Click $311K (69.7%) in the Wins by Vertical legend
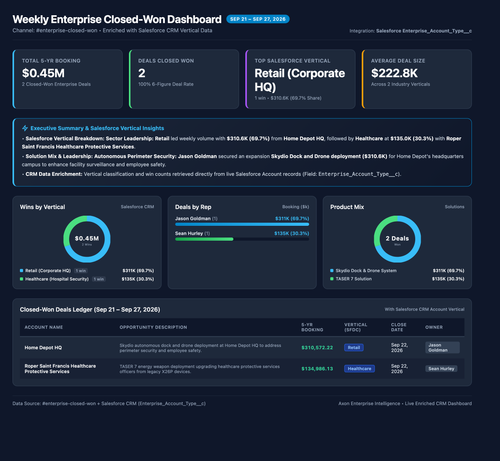Viewport: 500px width, 461px height. pyautogui.click(x=138, y=271)
